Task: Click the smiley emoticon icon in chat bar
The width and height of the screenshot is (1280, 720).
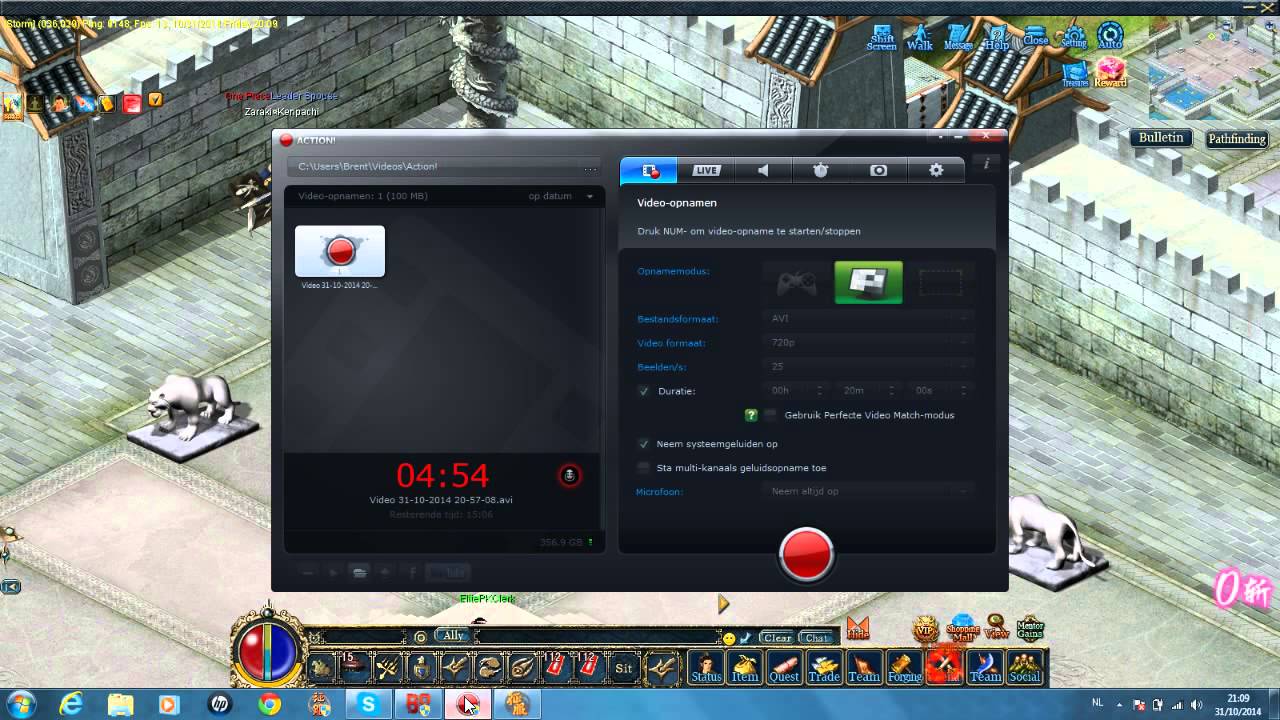Action: (729, 638)
